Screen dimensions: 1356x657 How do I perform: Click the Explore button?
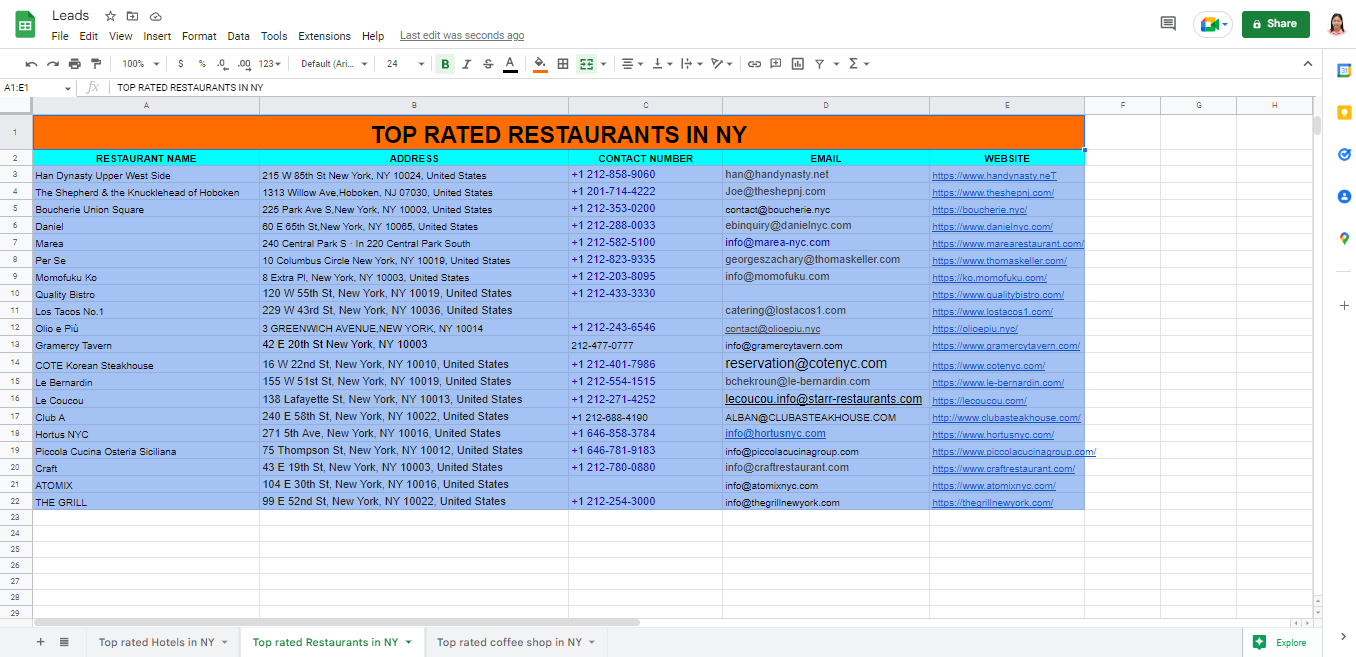coord(1280,642)
